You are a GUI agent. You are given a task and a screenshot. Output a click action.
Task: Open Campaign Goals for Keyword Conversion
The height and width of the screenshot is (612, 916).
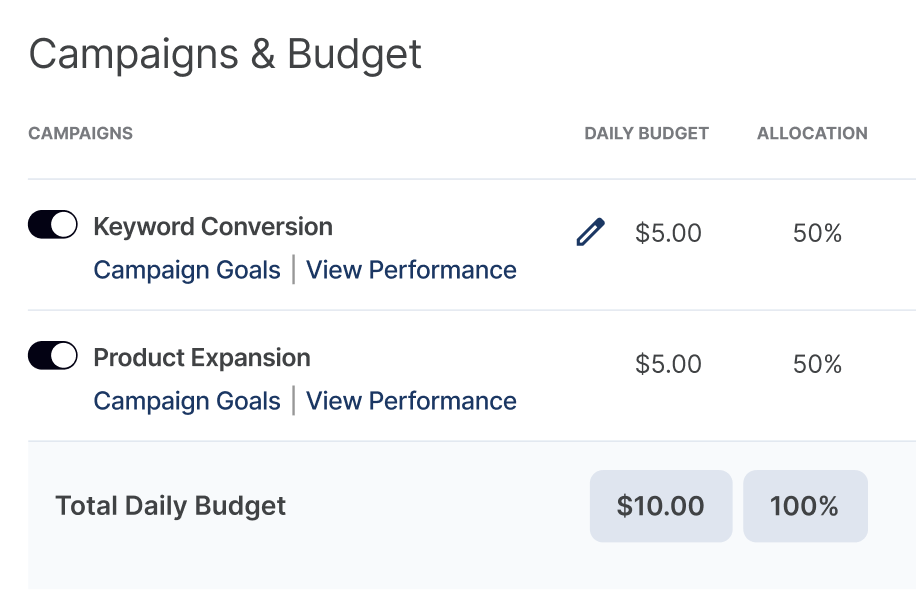click(x=186, y=270)
